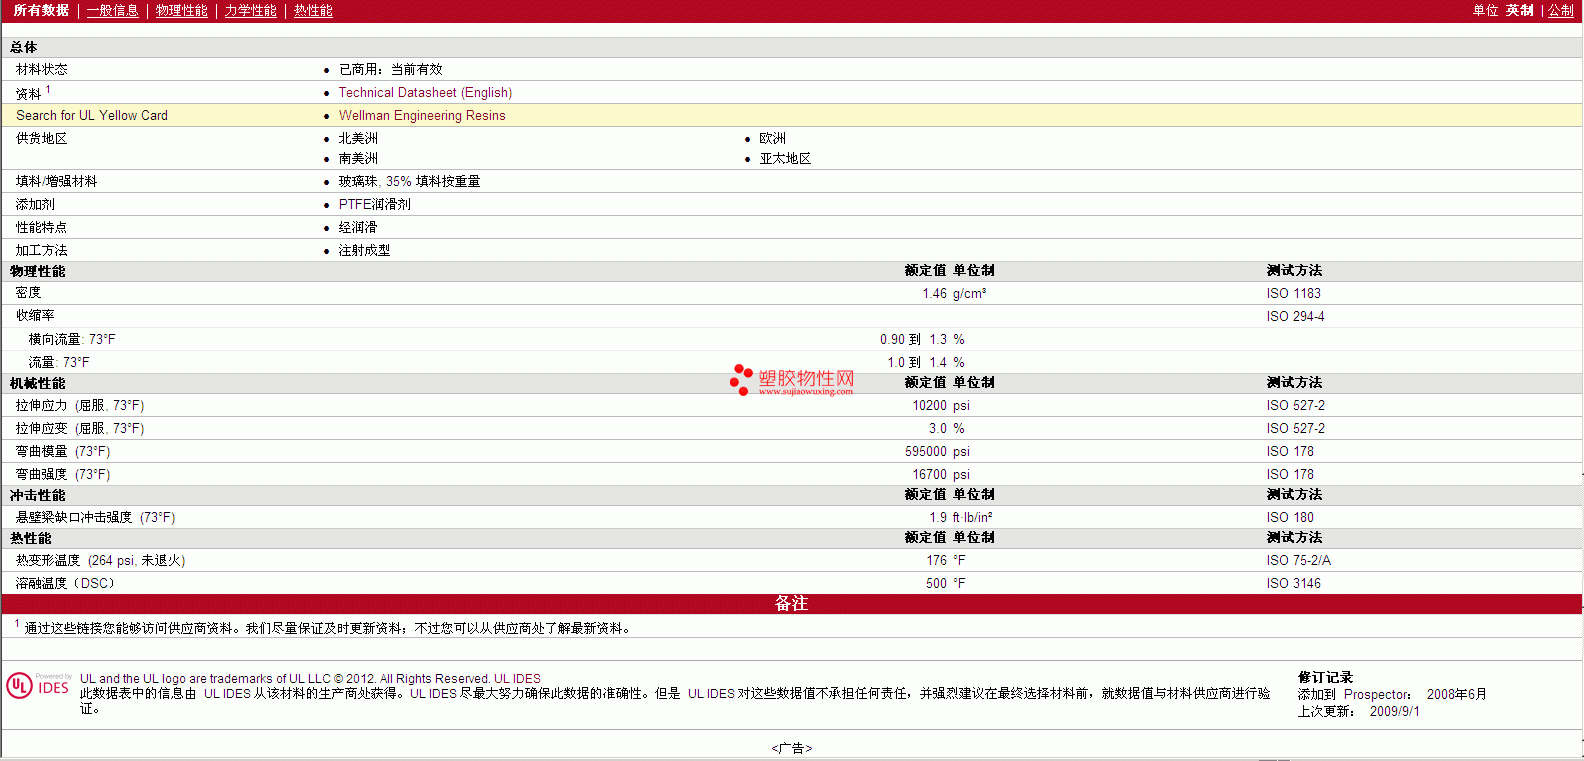The height and width of the screenshot is (761, 1584).
Task: Click PTFE润滑剂 additive text
Action: pos(374,204)
